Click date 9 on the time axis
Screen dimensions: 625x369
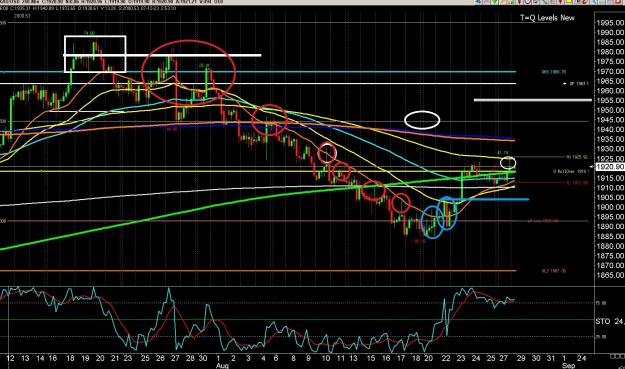tap(308, 358)
